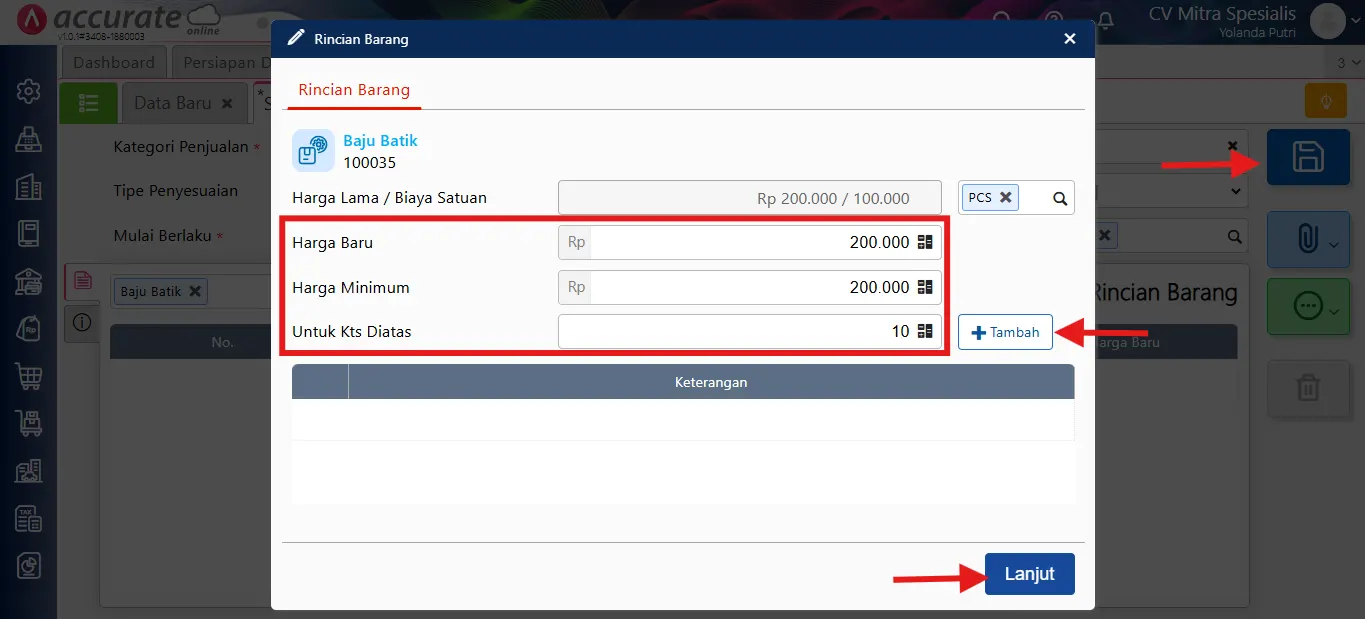Open calculator icon in Harga Minimum field
Viewport: 1365px width, 619px height.
924,288
